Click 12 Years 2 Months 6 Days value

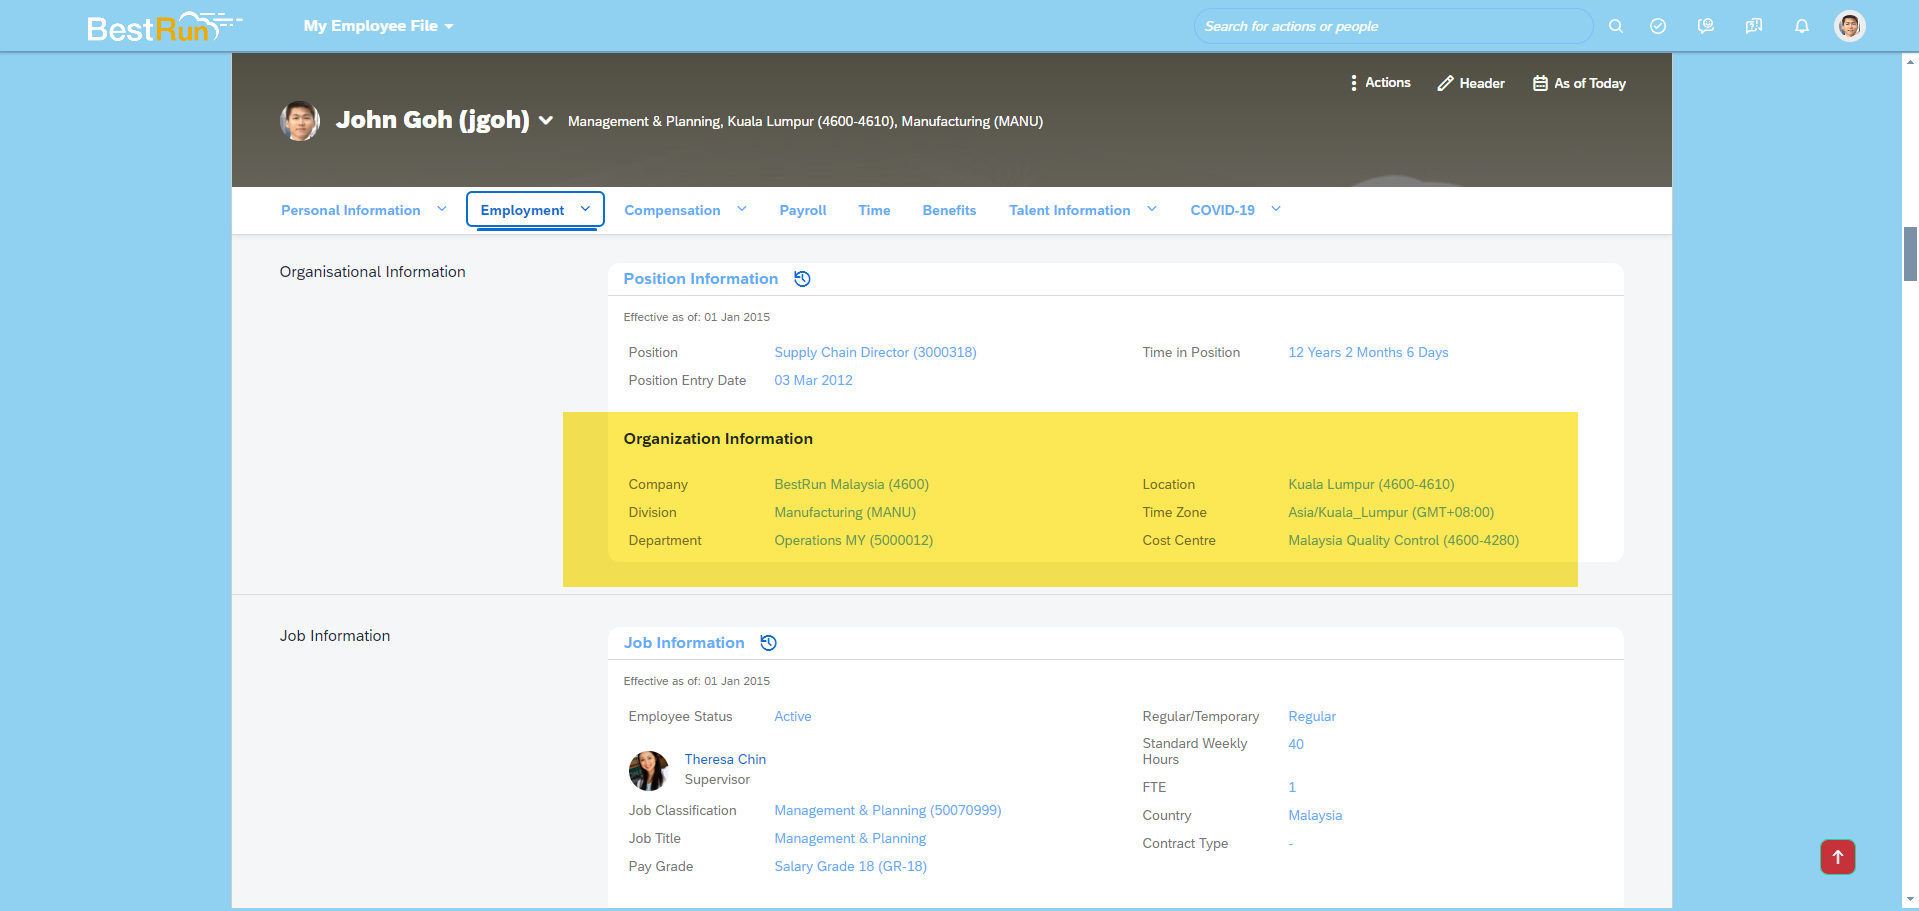coord(1368,352)
